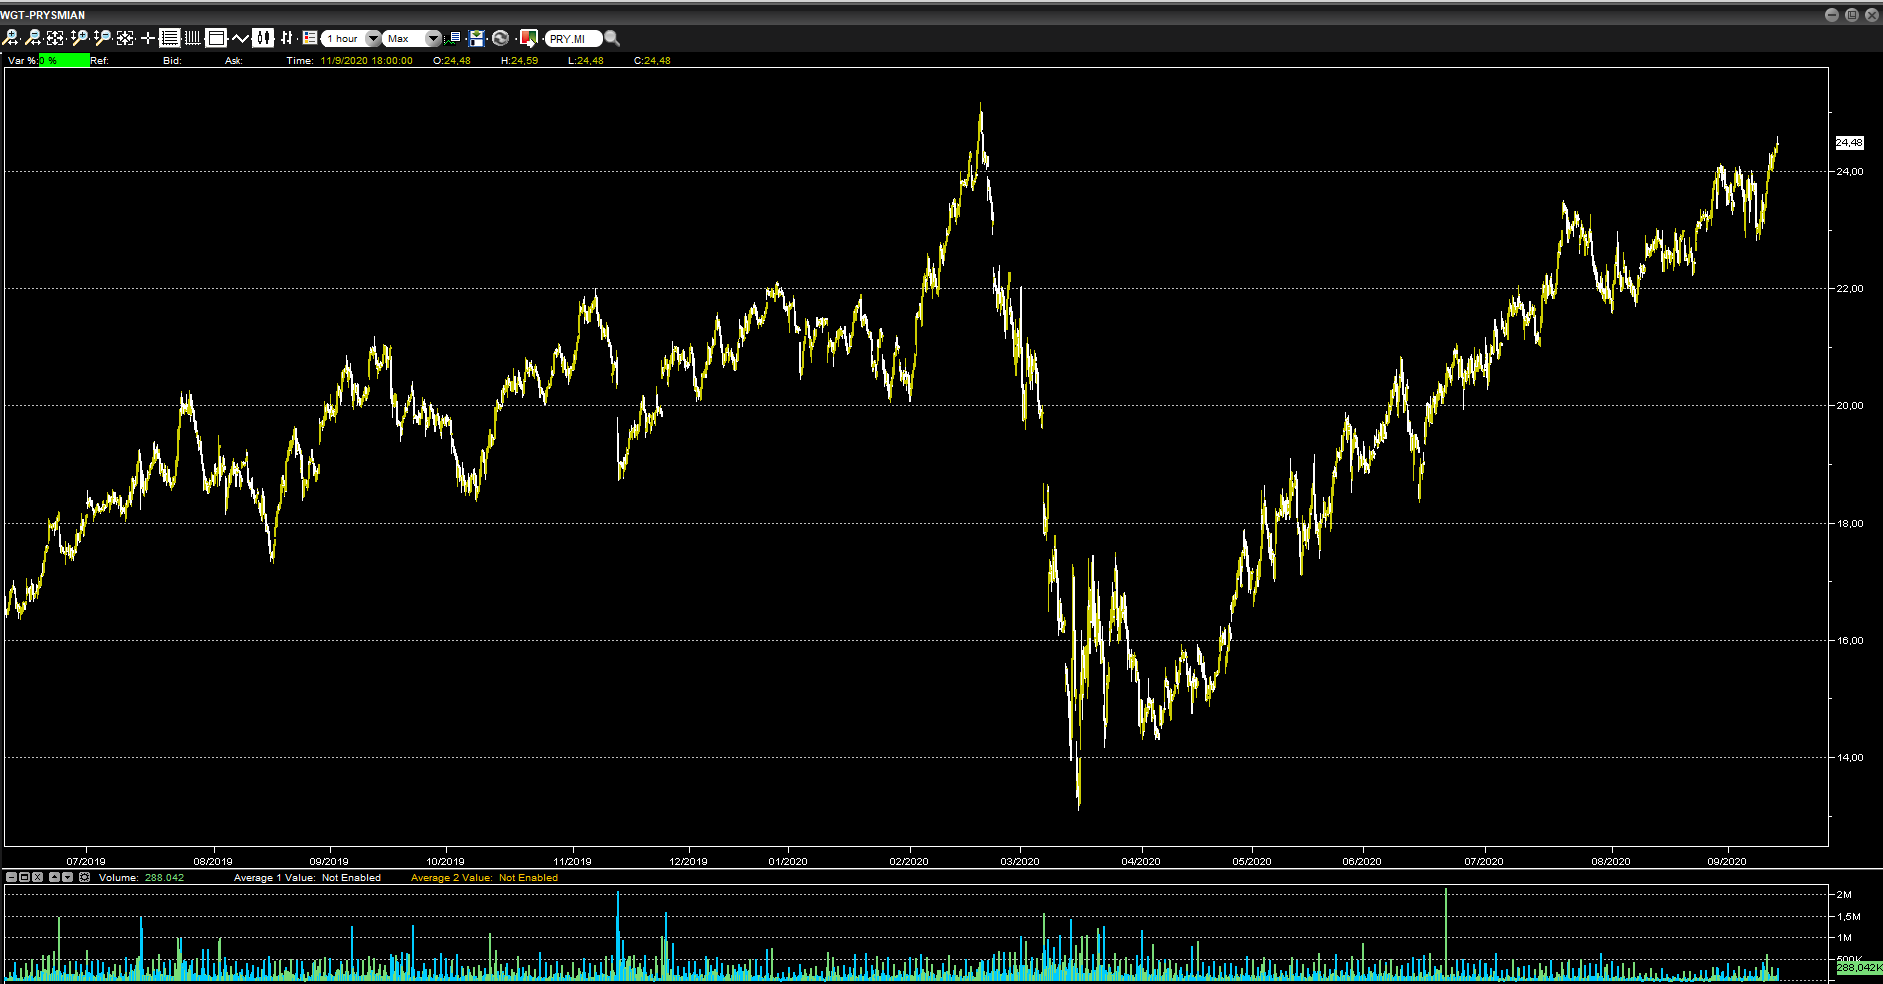
Task: Move volume panel down with arrow button
Action: click(x=67, y=877)
